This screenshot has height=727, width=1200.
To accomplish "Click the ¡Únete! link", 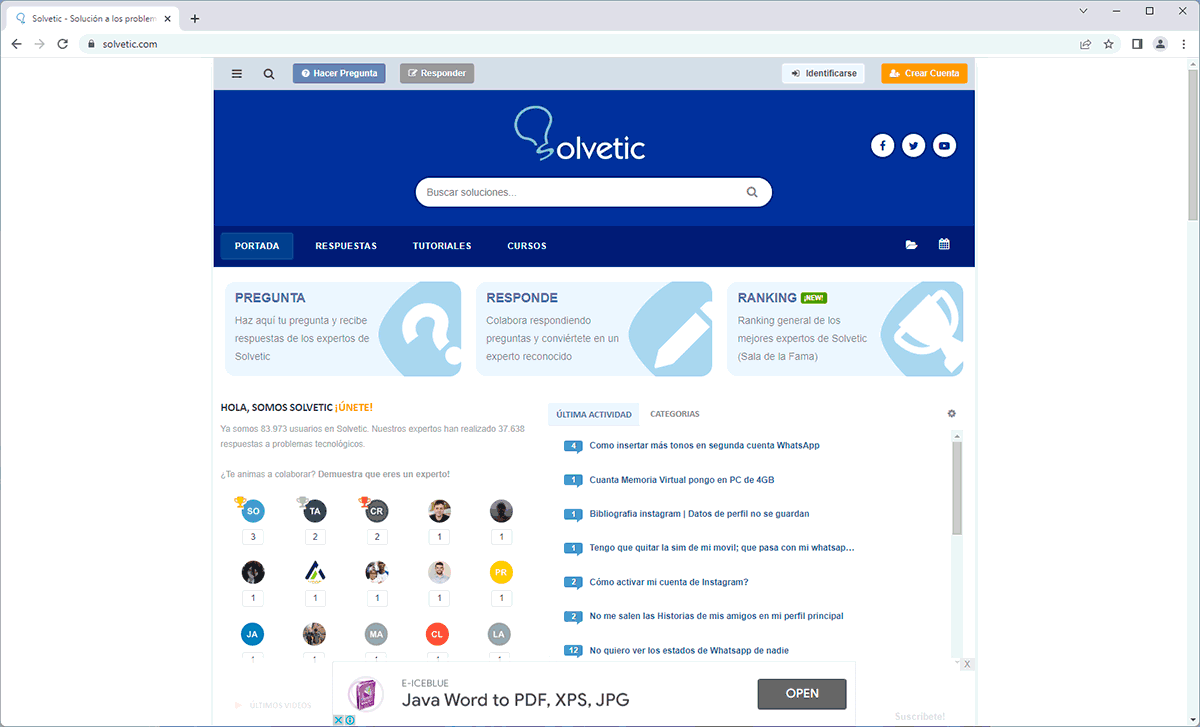I will click(x=354, y=407).
